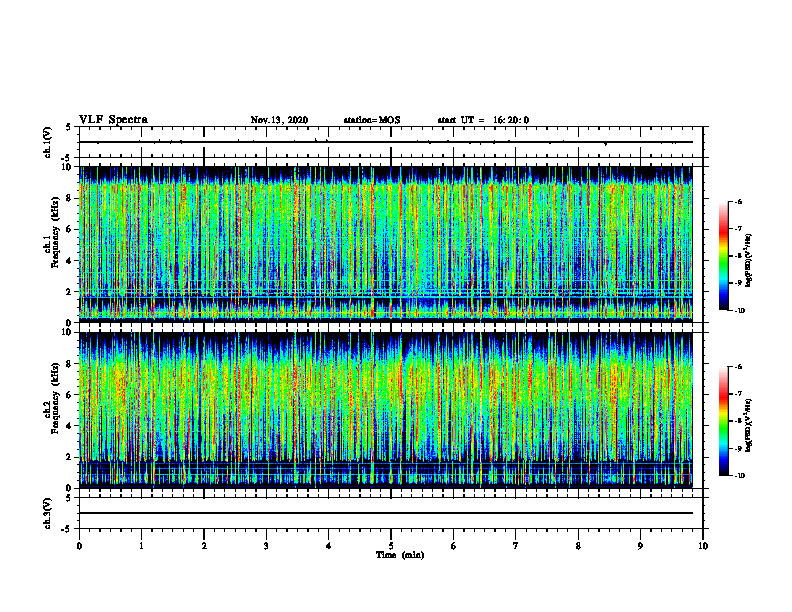Screen dimensions: 792x612
Task: Click time axis tick label "9"
Action: [x=640, y=546]
